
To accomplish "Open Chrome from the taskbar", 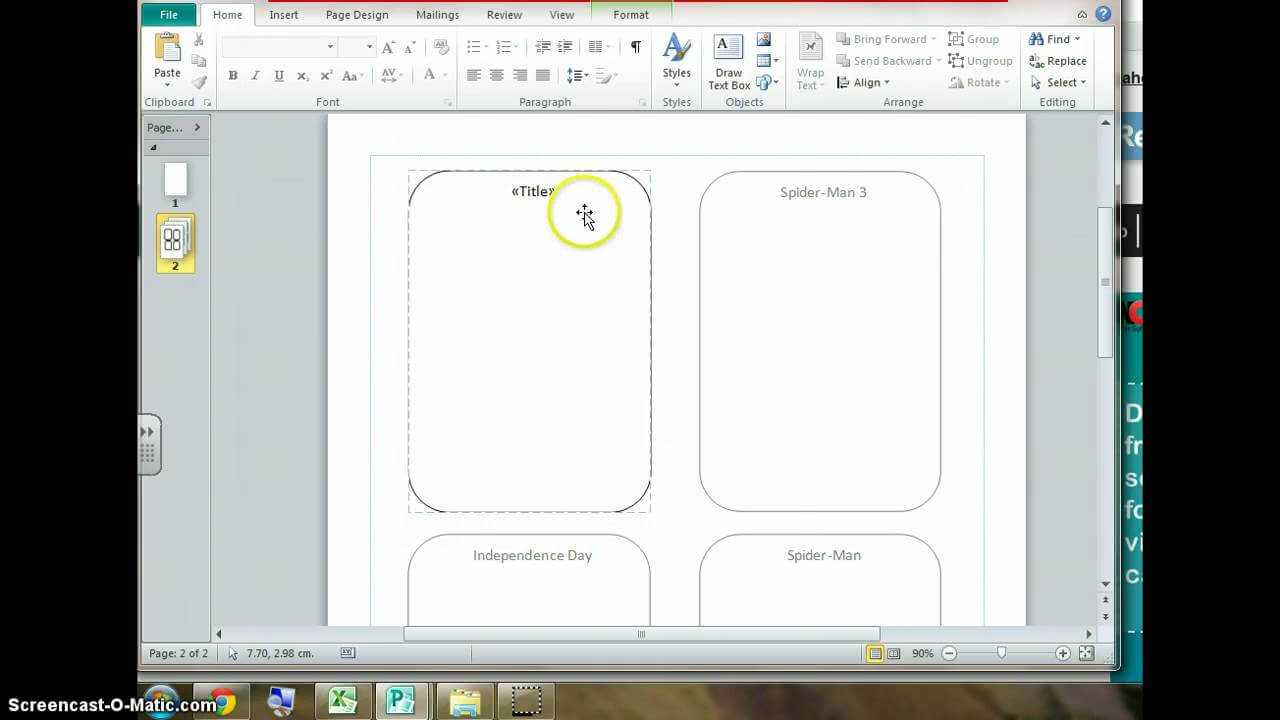I will (x=221, y=701).
